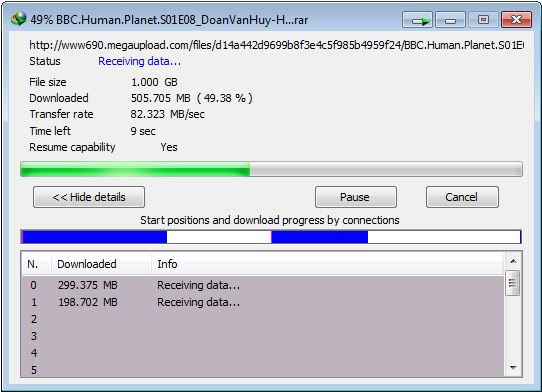Viewport: 542px width, 392px height.
Task: Click the green arrow tray button in title bar
Action: 417,20
